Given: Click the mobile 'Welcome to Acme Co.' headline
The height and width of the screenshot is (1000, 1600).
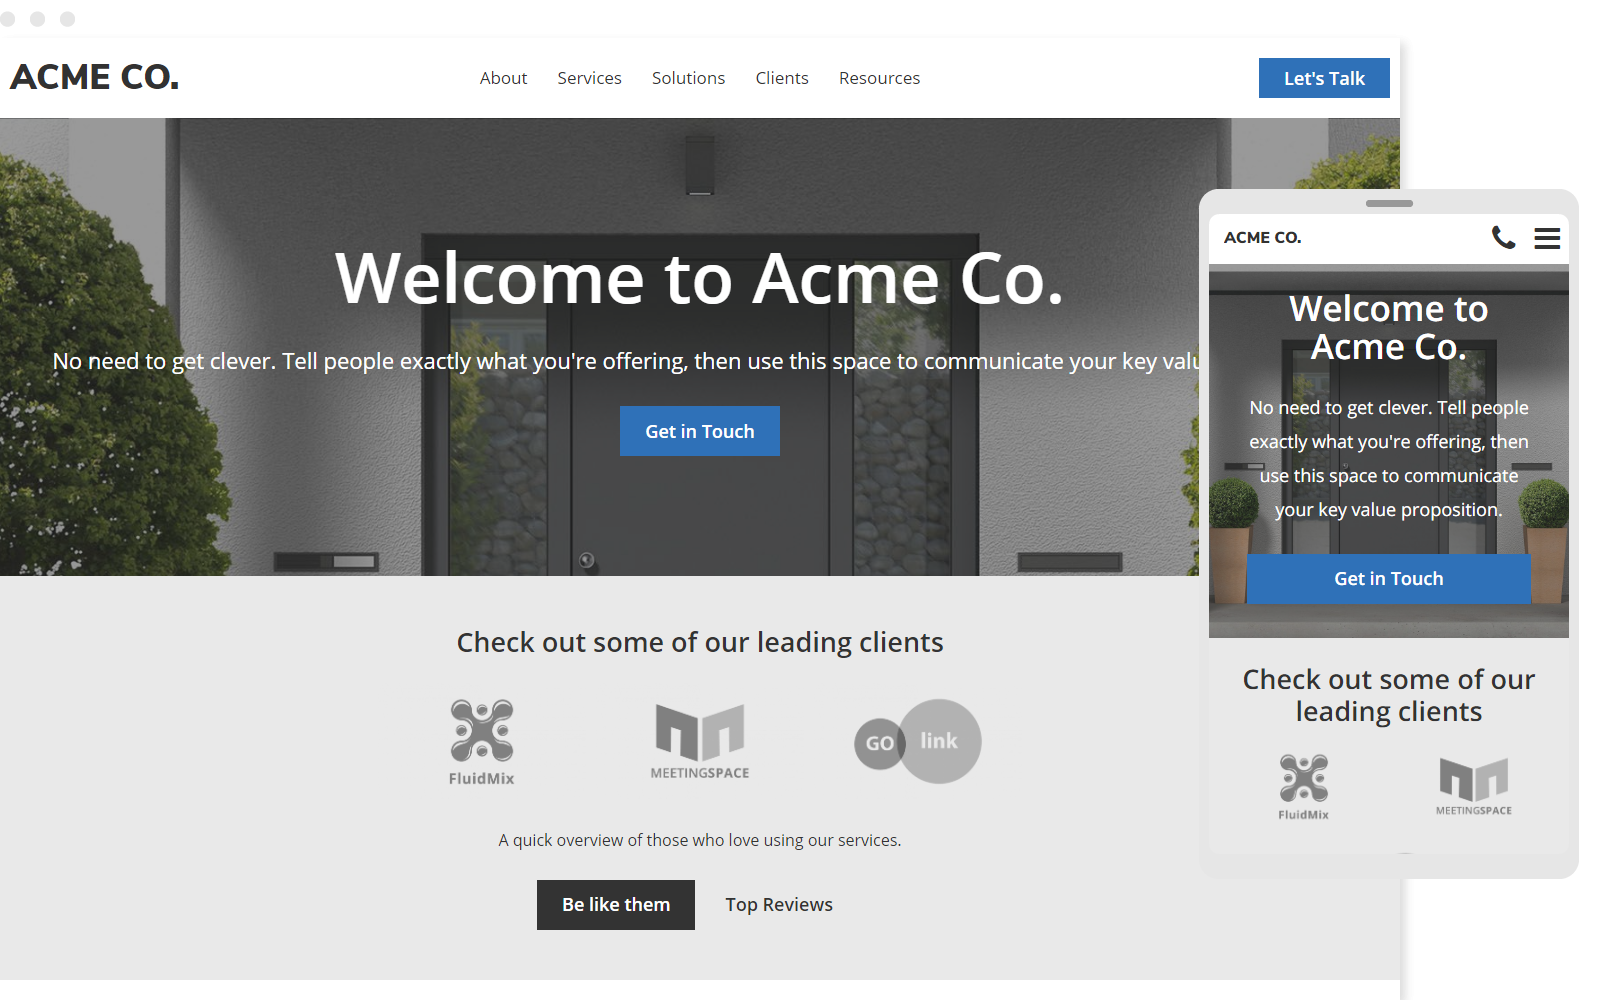Looking at the screenshot, I should click(1389, 327).
